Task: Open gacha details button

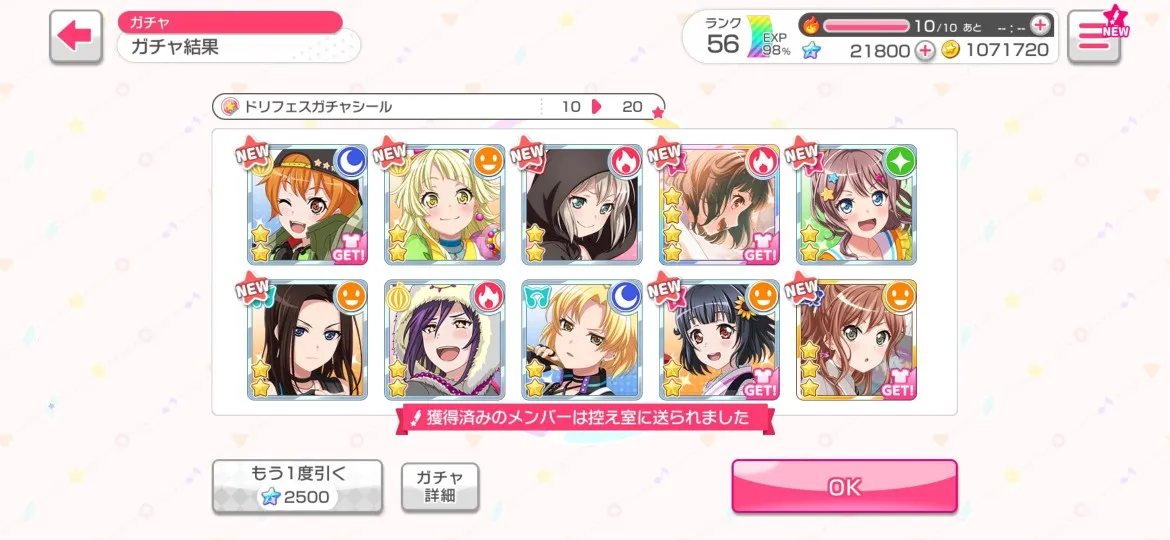Action: [x=440, y=487]
